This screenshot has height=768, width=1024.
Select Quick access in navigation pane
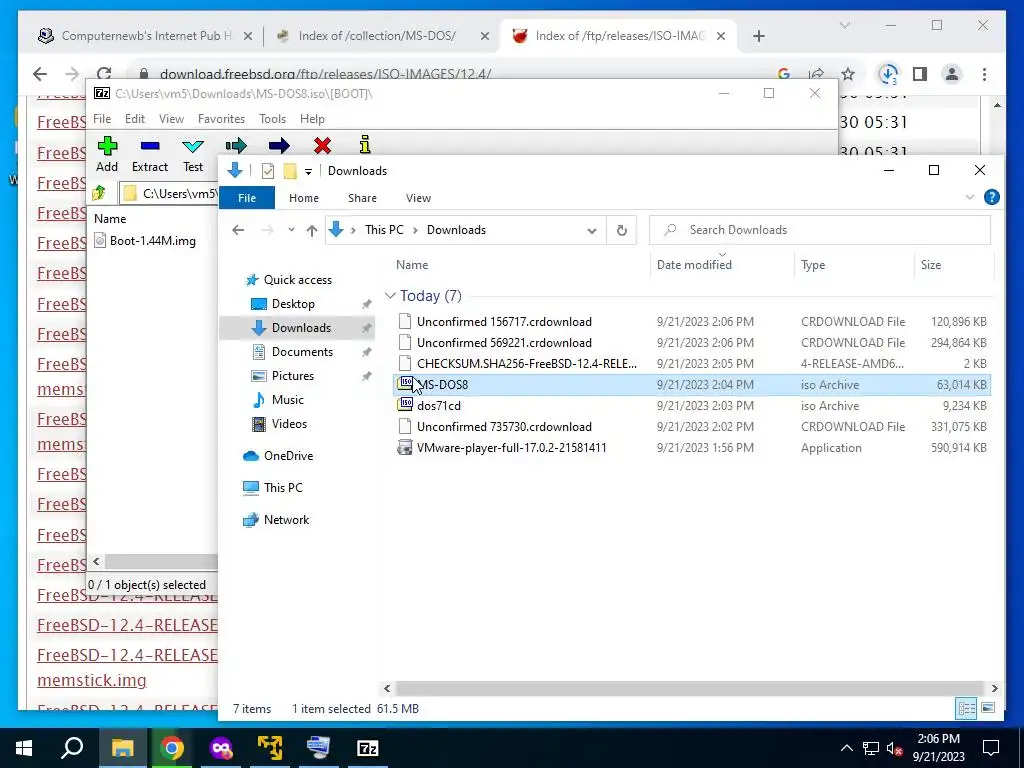297,280
